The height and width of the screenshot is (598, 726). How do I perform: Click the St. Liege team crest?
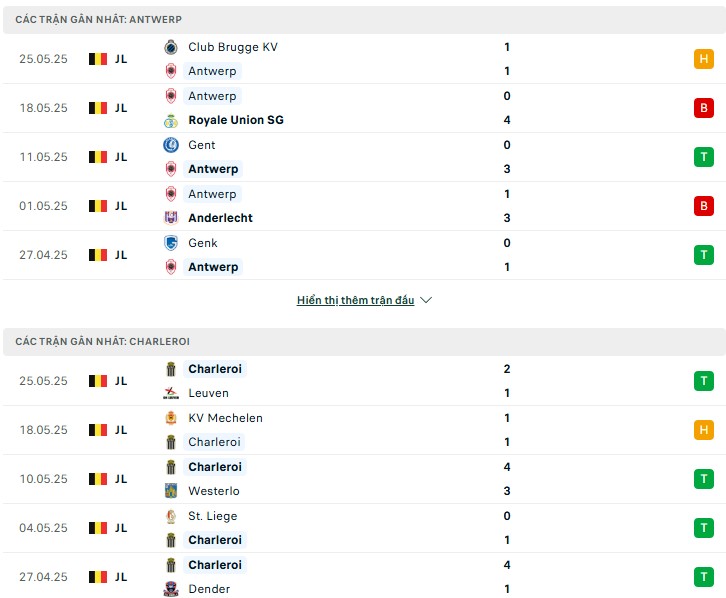(171, 516)
